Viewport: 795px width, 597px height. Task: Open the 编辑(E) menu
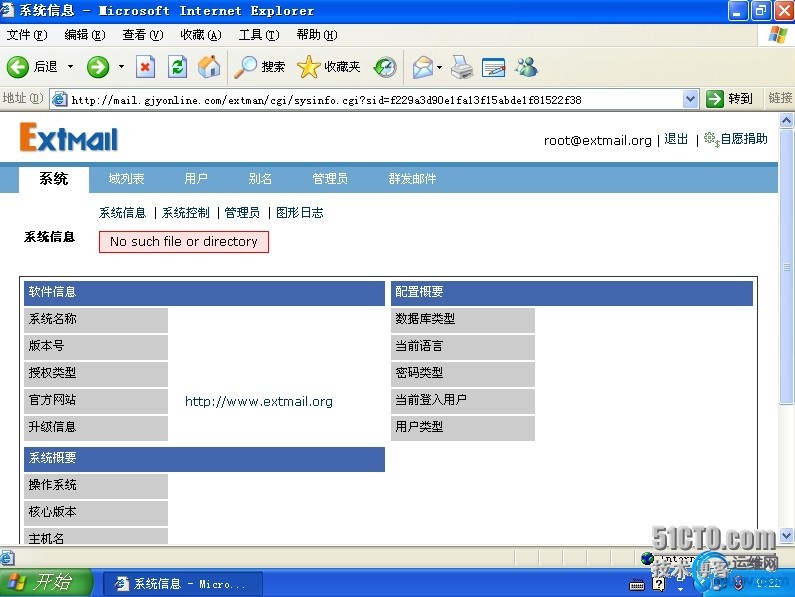click(x=85, y=35)
